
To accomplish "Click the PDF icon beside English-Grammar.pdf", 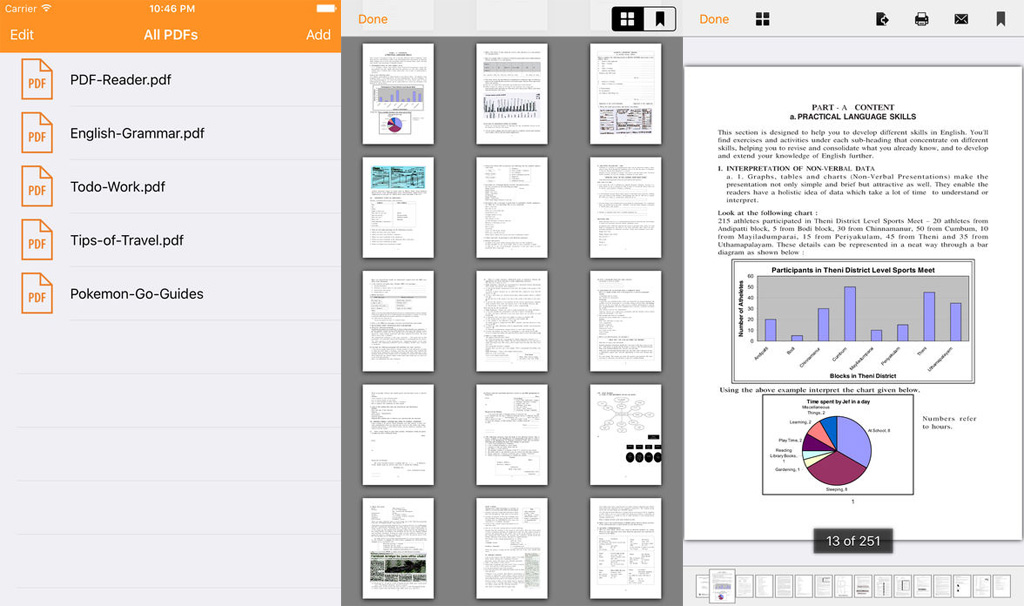I will 37,133.
